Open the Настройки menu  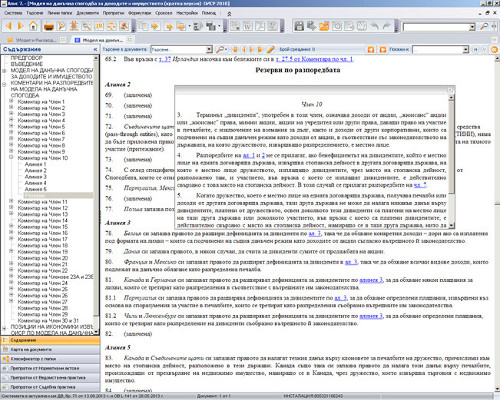(x=187, y=13)
